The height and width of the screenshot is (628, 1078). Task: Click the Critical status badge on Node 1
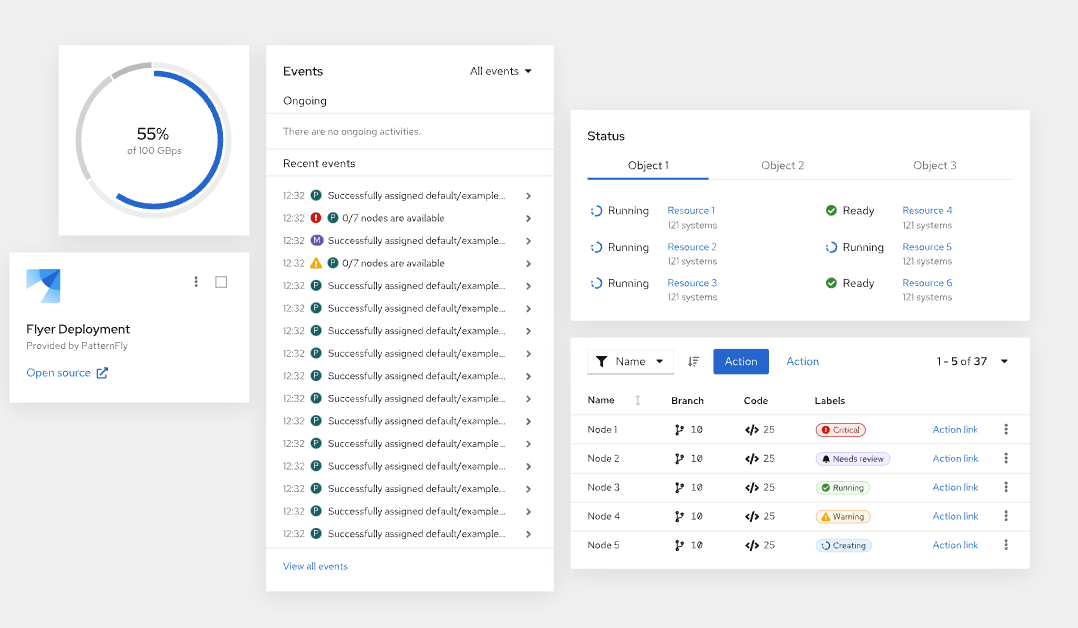pyautogui.click(x=840, y=429)
